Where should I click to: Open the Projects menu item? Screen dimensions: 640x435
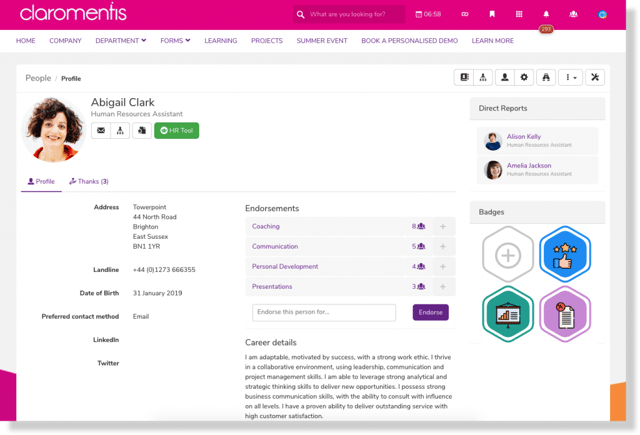[267, 41]
